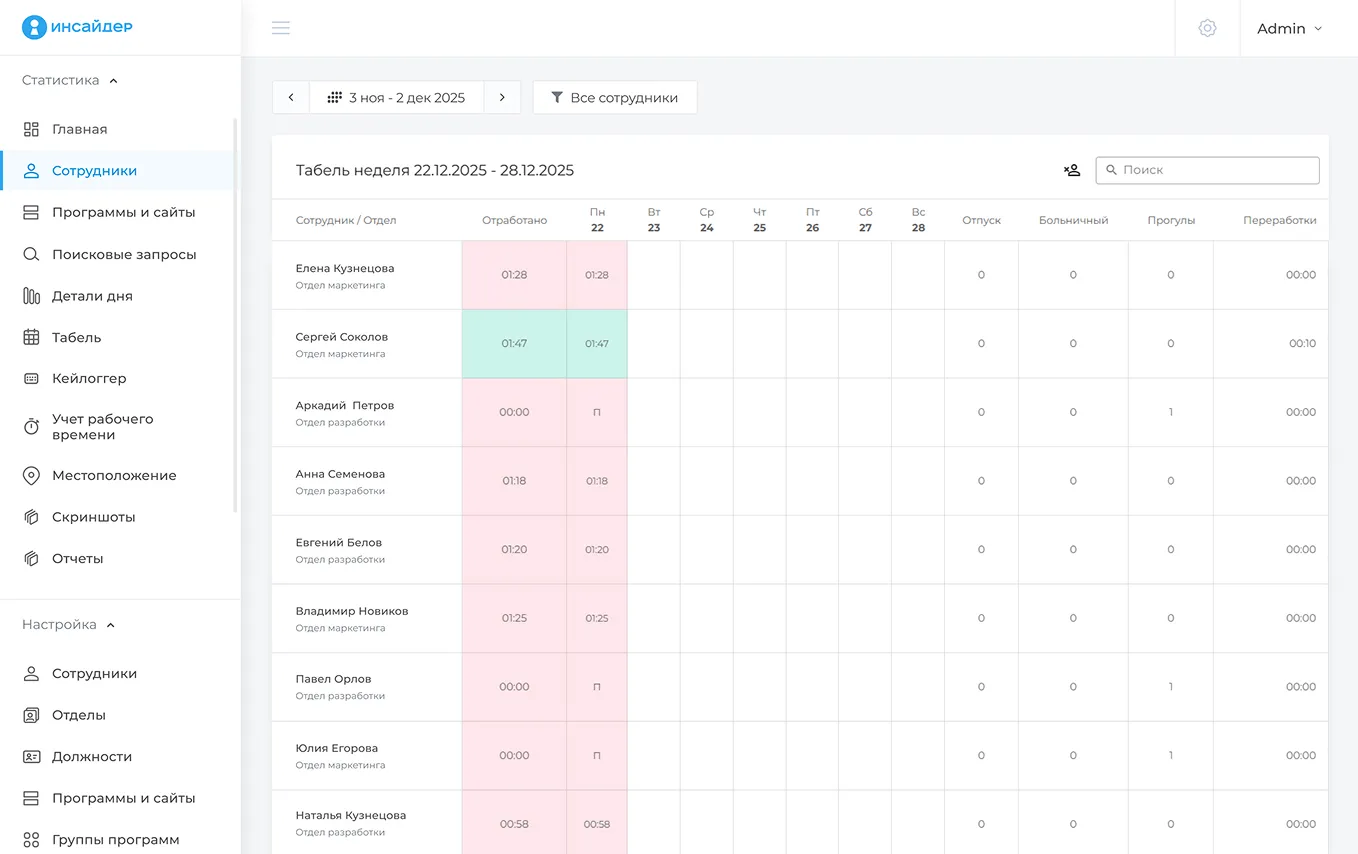This screenshot has height=854, width=1358.
Task: Click the hamburger menu icon
Action: [281, 28]
